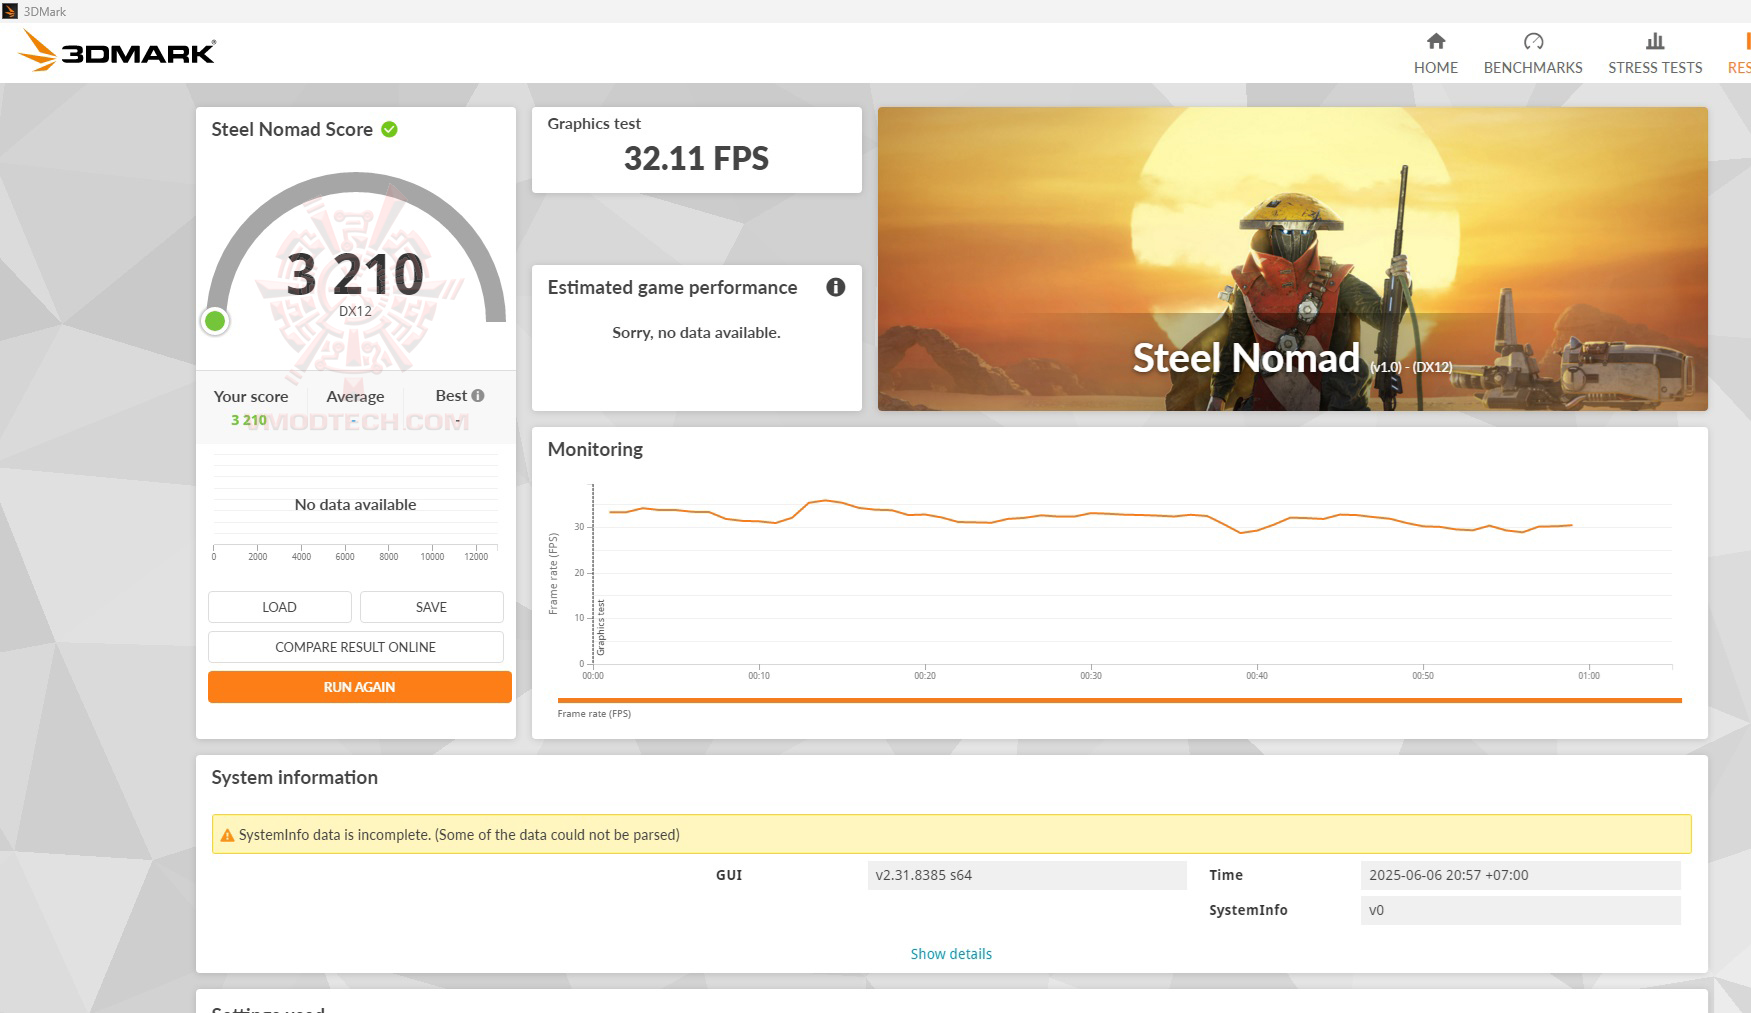
Task: Click COMPARE RESULT ONLINE button
Action: [356, 647]
